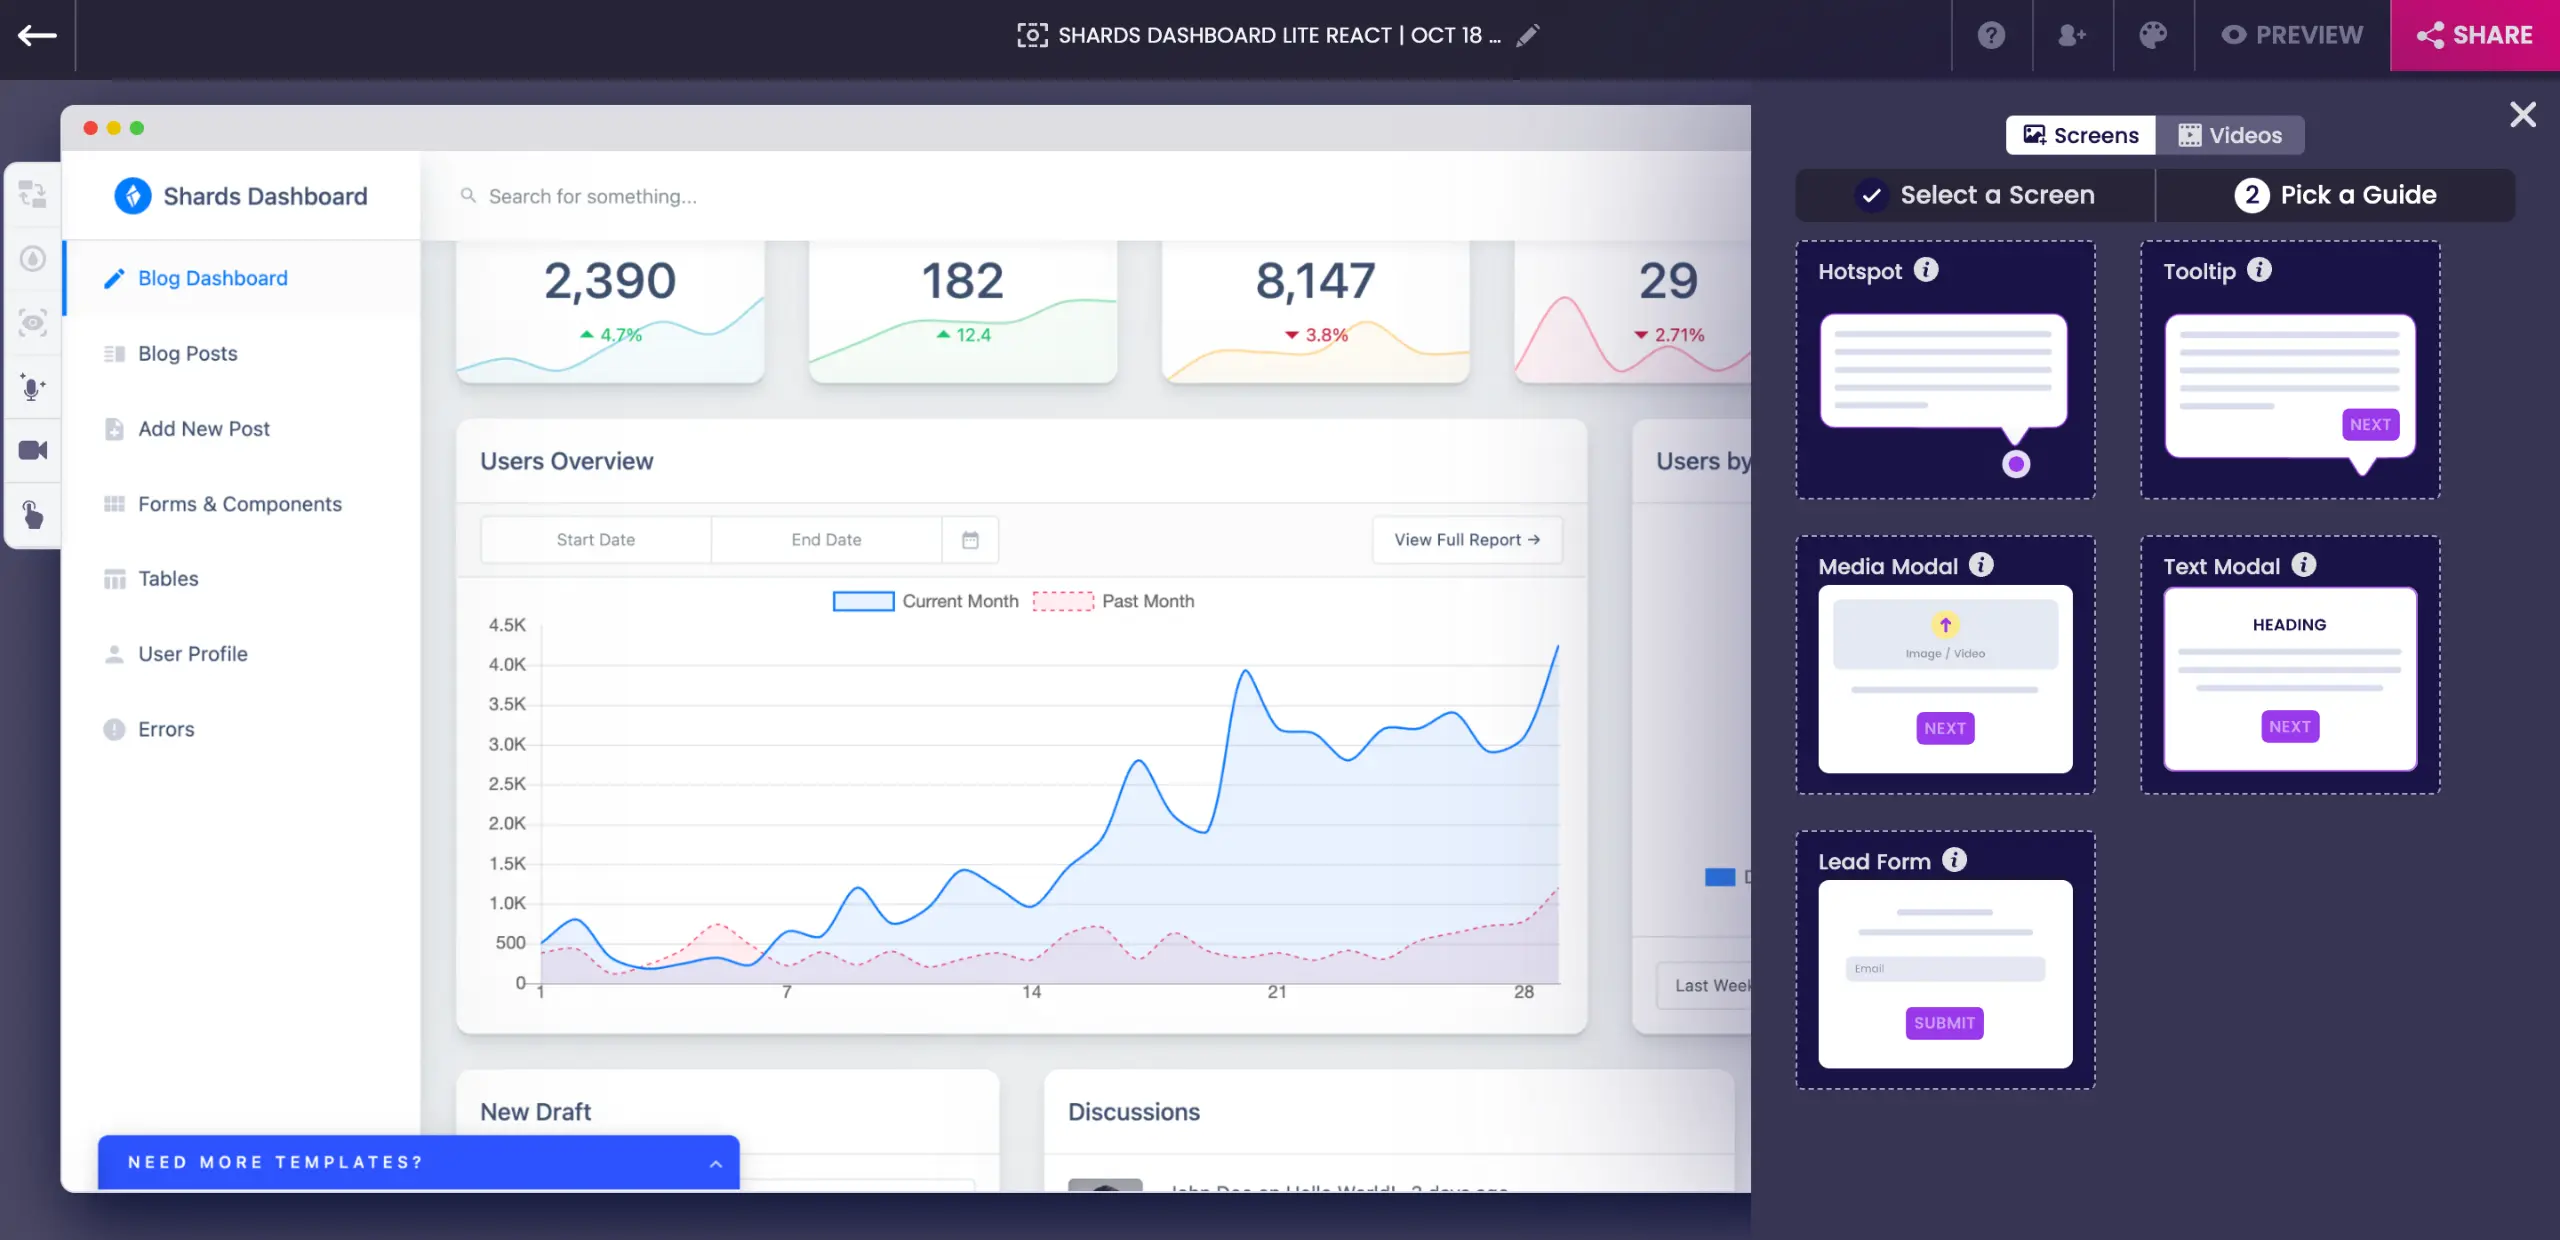This screenshot has width=2560, height=1240.
Task: Click NEXT in Tooltip preview
Action: coord(2370,425)
